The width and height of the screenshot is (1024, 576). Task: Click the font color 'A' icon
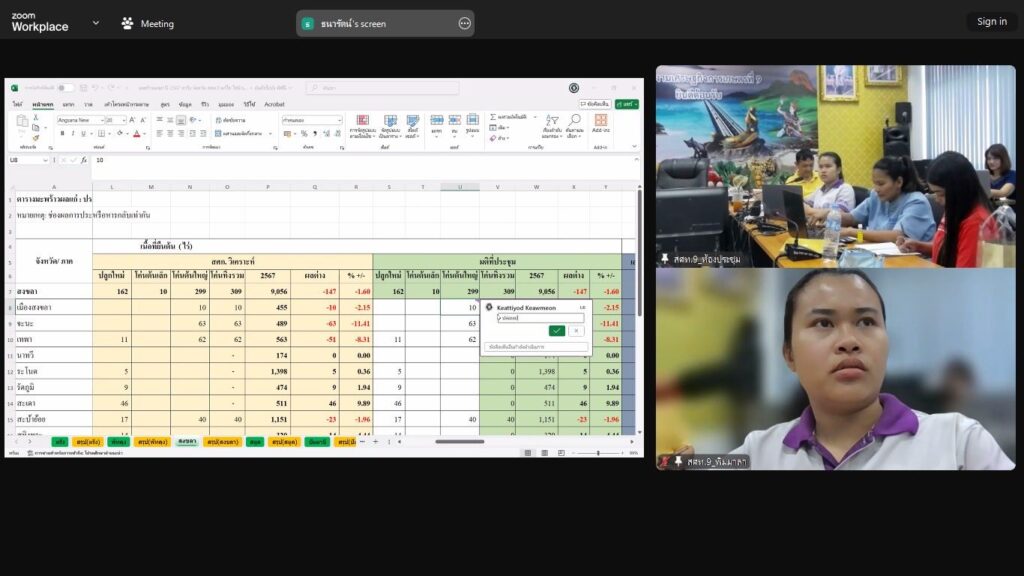tap(137, 133)
